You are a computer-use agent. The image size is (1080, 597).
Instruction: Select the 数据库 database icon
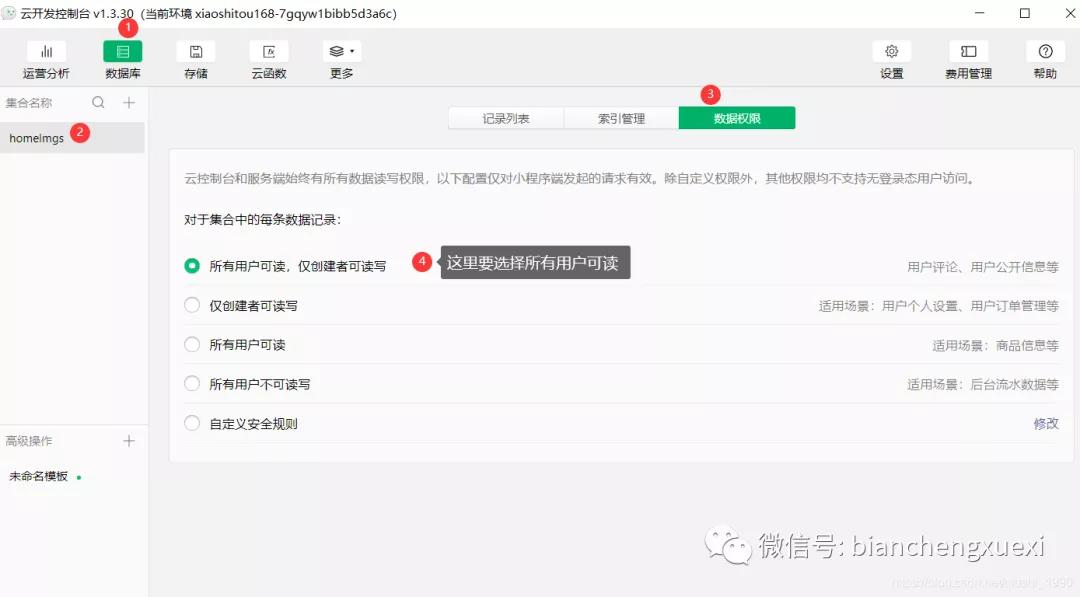pos(122,60)
